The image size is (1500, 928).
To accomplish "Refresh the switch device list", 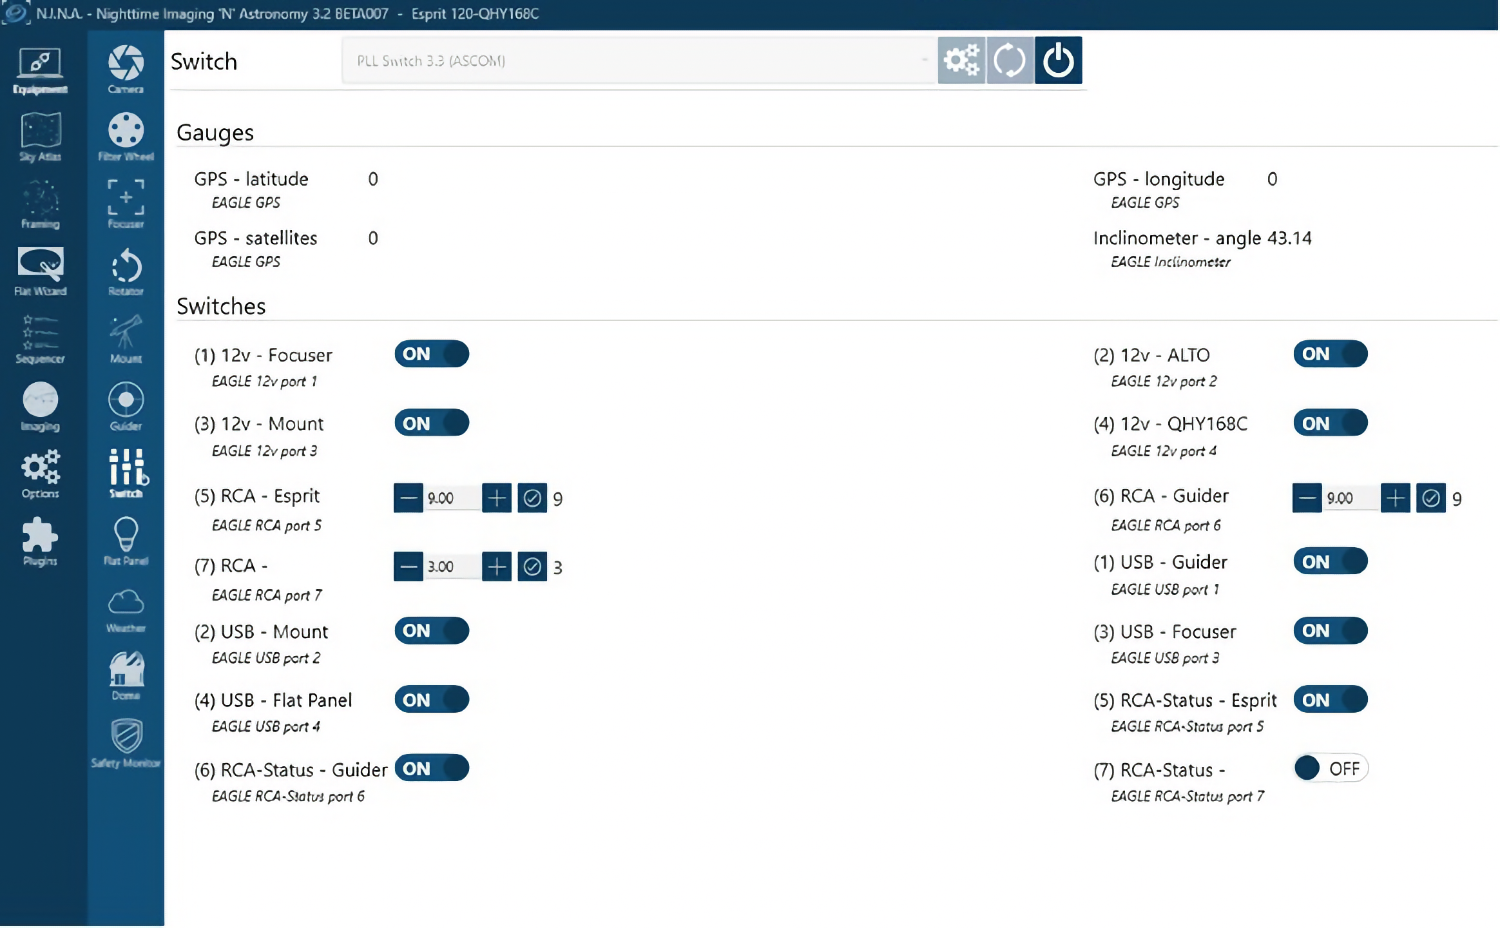I will [x=1009, y=60].
